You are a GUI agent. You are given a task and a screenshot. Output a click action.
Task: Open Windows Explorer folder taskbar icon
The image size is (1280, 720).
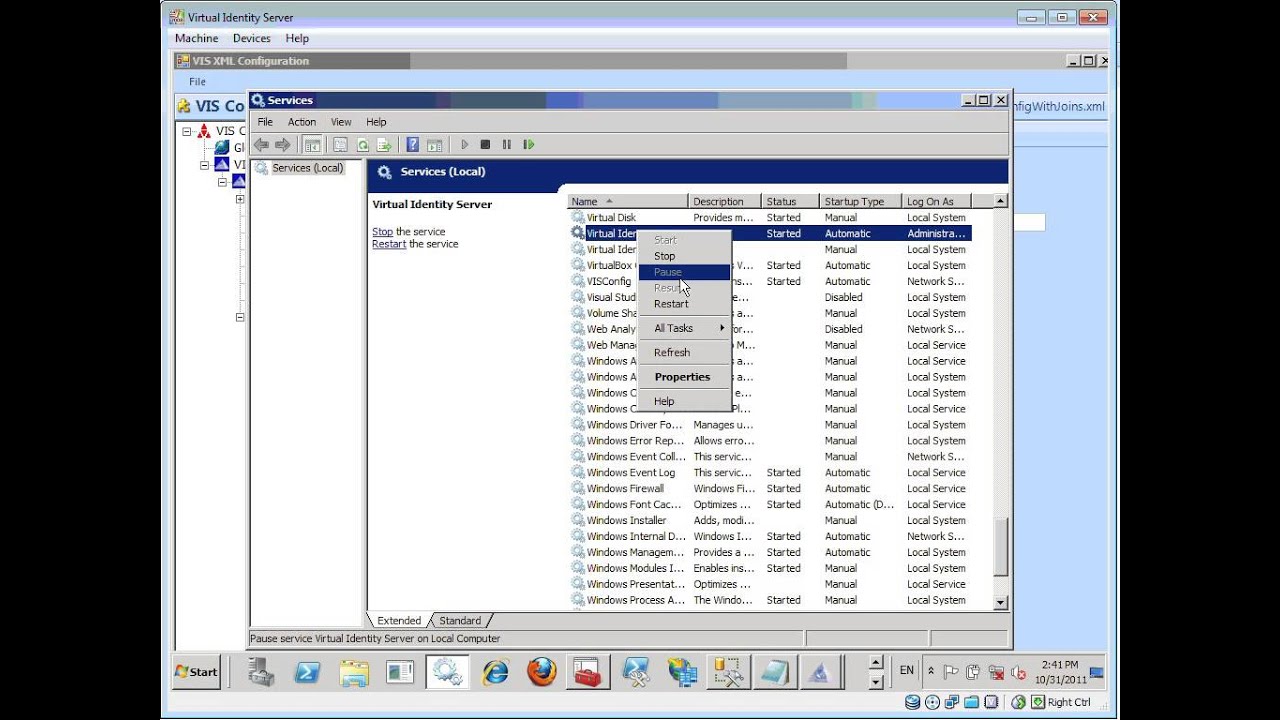pos(354,672)
